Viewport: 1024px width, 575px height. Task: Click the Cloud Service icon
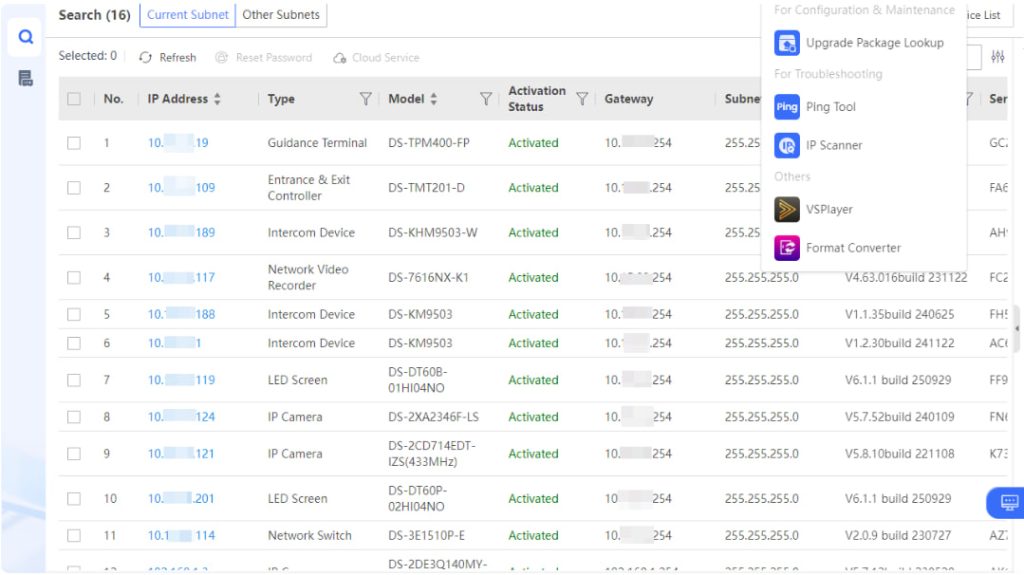(339, 58)
